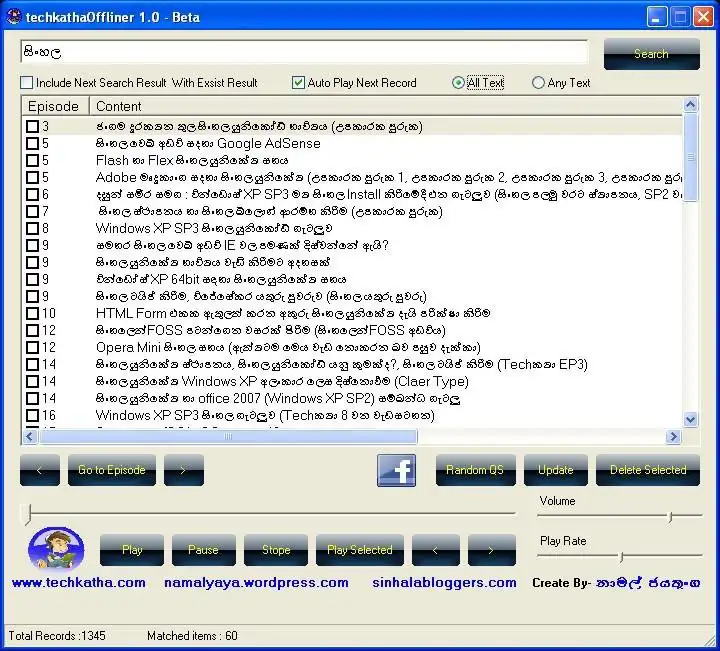
Task: Click the list's scroll down arrow
Action: pyautogui.click(x=690, y=419)
